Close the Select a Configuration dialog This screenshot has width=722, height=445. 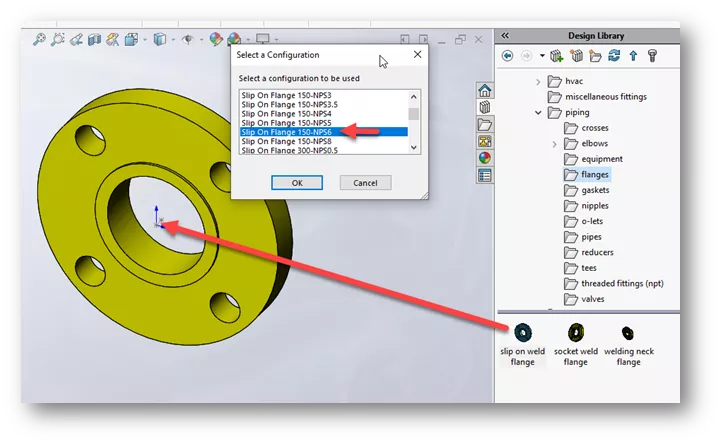[417, 54]
